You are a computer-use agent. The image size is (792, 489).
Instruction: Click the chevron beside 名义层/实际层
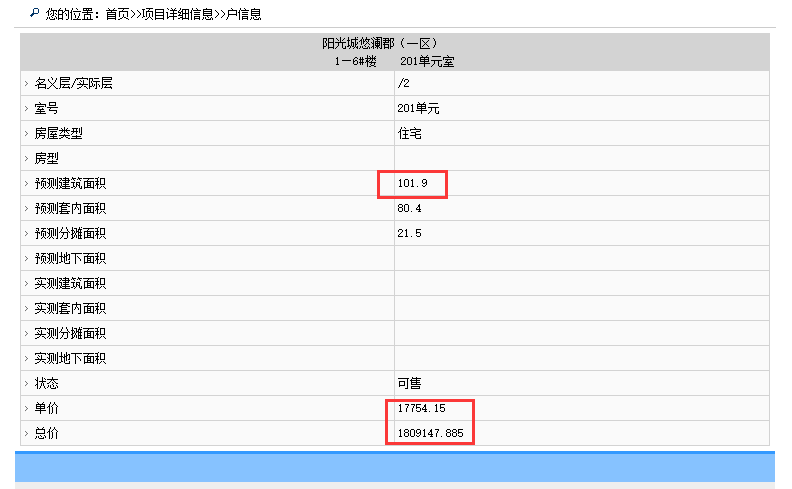point(26,83)
